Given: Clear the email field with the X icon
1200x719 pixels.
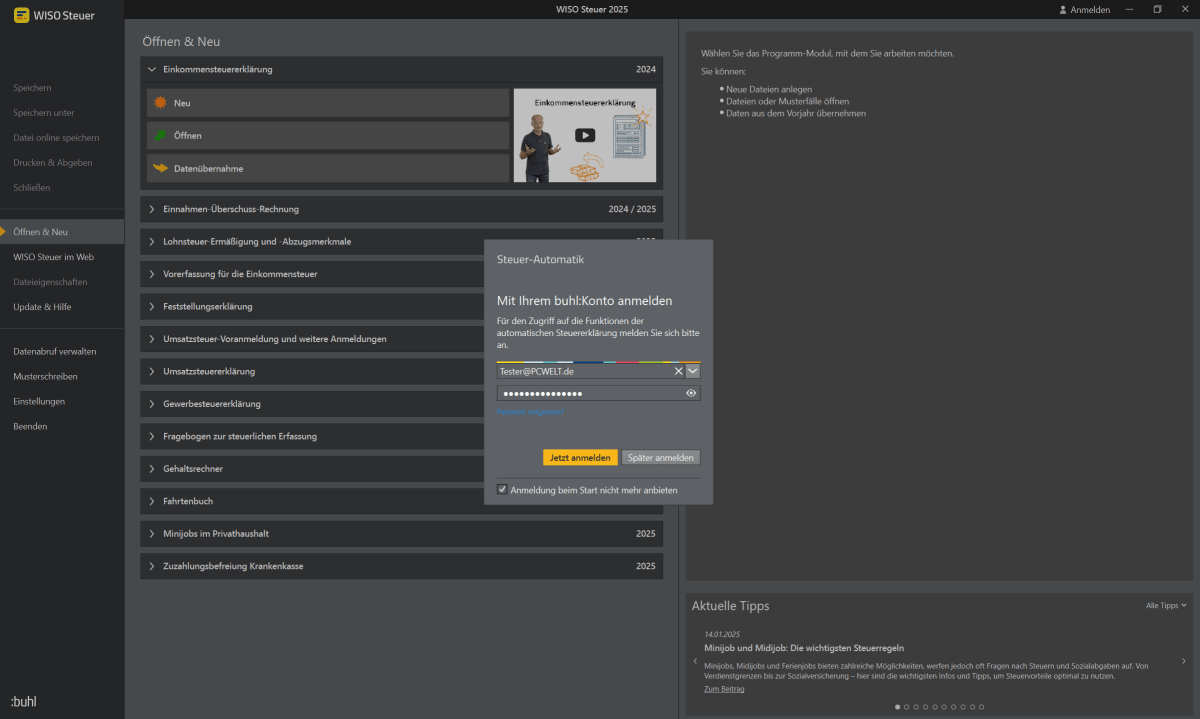Looking at the screenshot, I should coord(678,371).
